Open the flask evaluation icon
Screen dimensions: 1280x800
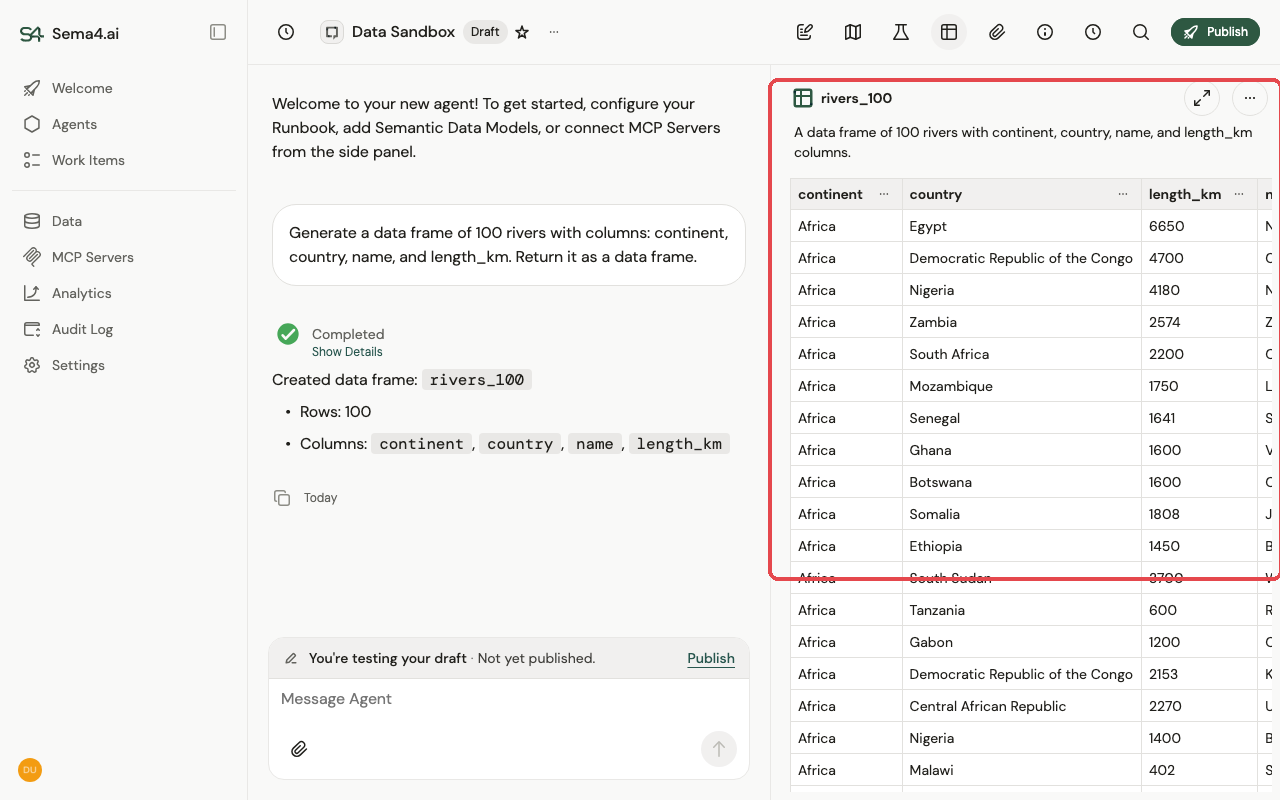tap(901, 32)
